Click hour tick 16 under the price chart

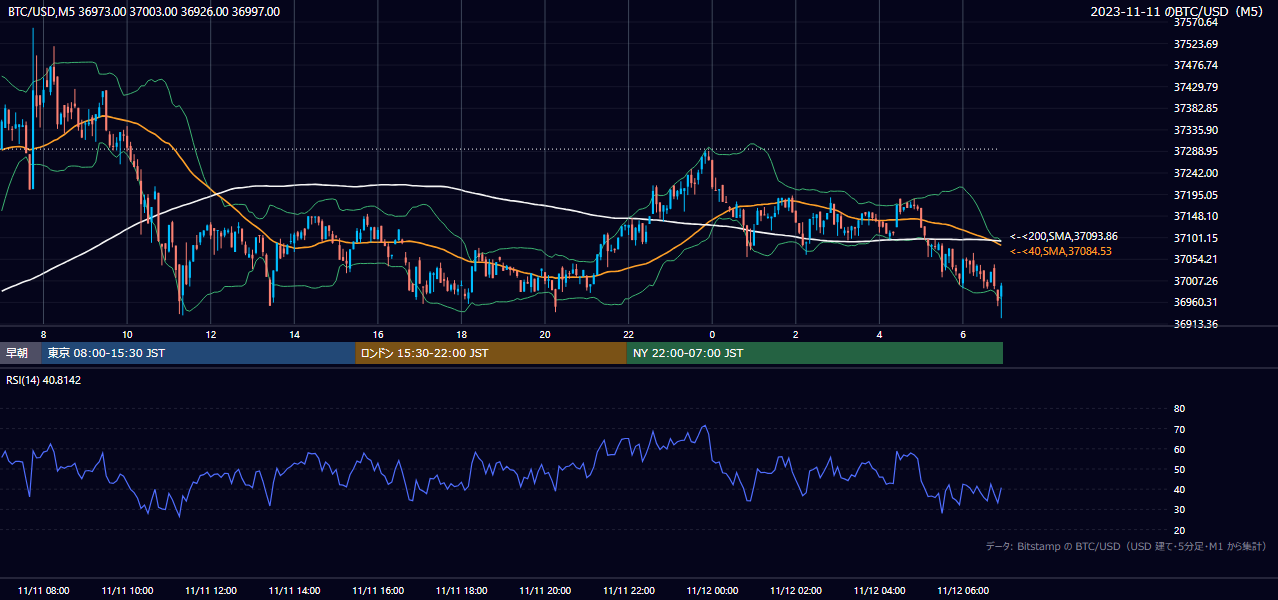click(x=378, y=334)
